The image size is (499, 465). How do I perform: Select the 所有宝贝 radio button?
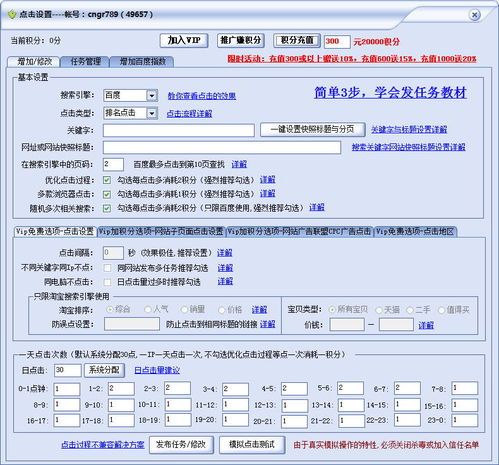pos(332,310)
